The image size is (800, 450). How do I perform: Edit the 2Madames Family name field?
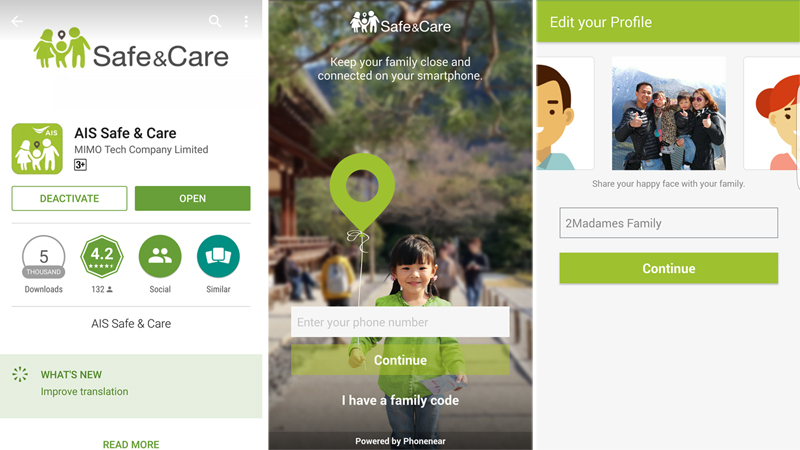(x=668, y=223)
